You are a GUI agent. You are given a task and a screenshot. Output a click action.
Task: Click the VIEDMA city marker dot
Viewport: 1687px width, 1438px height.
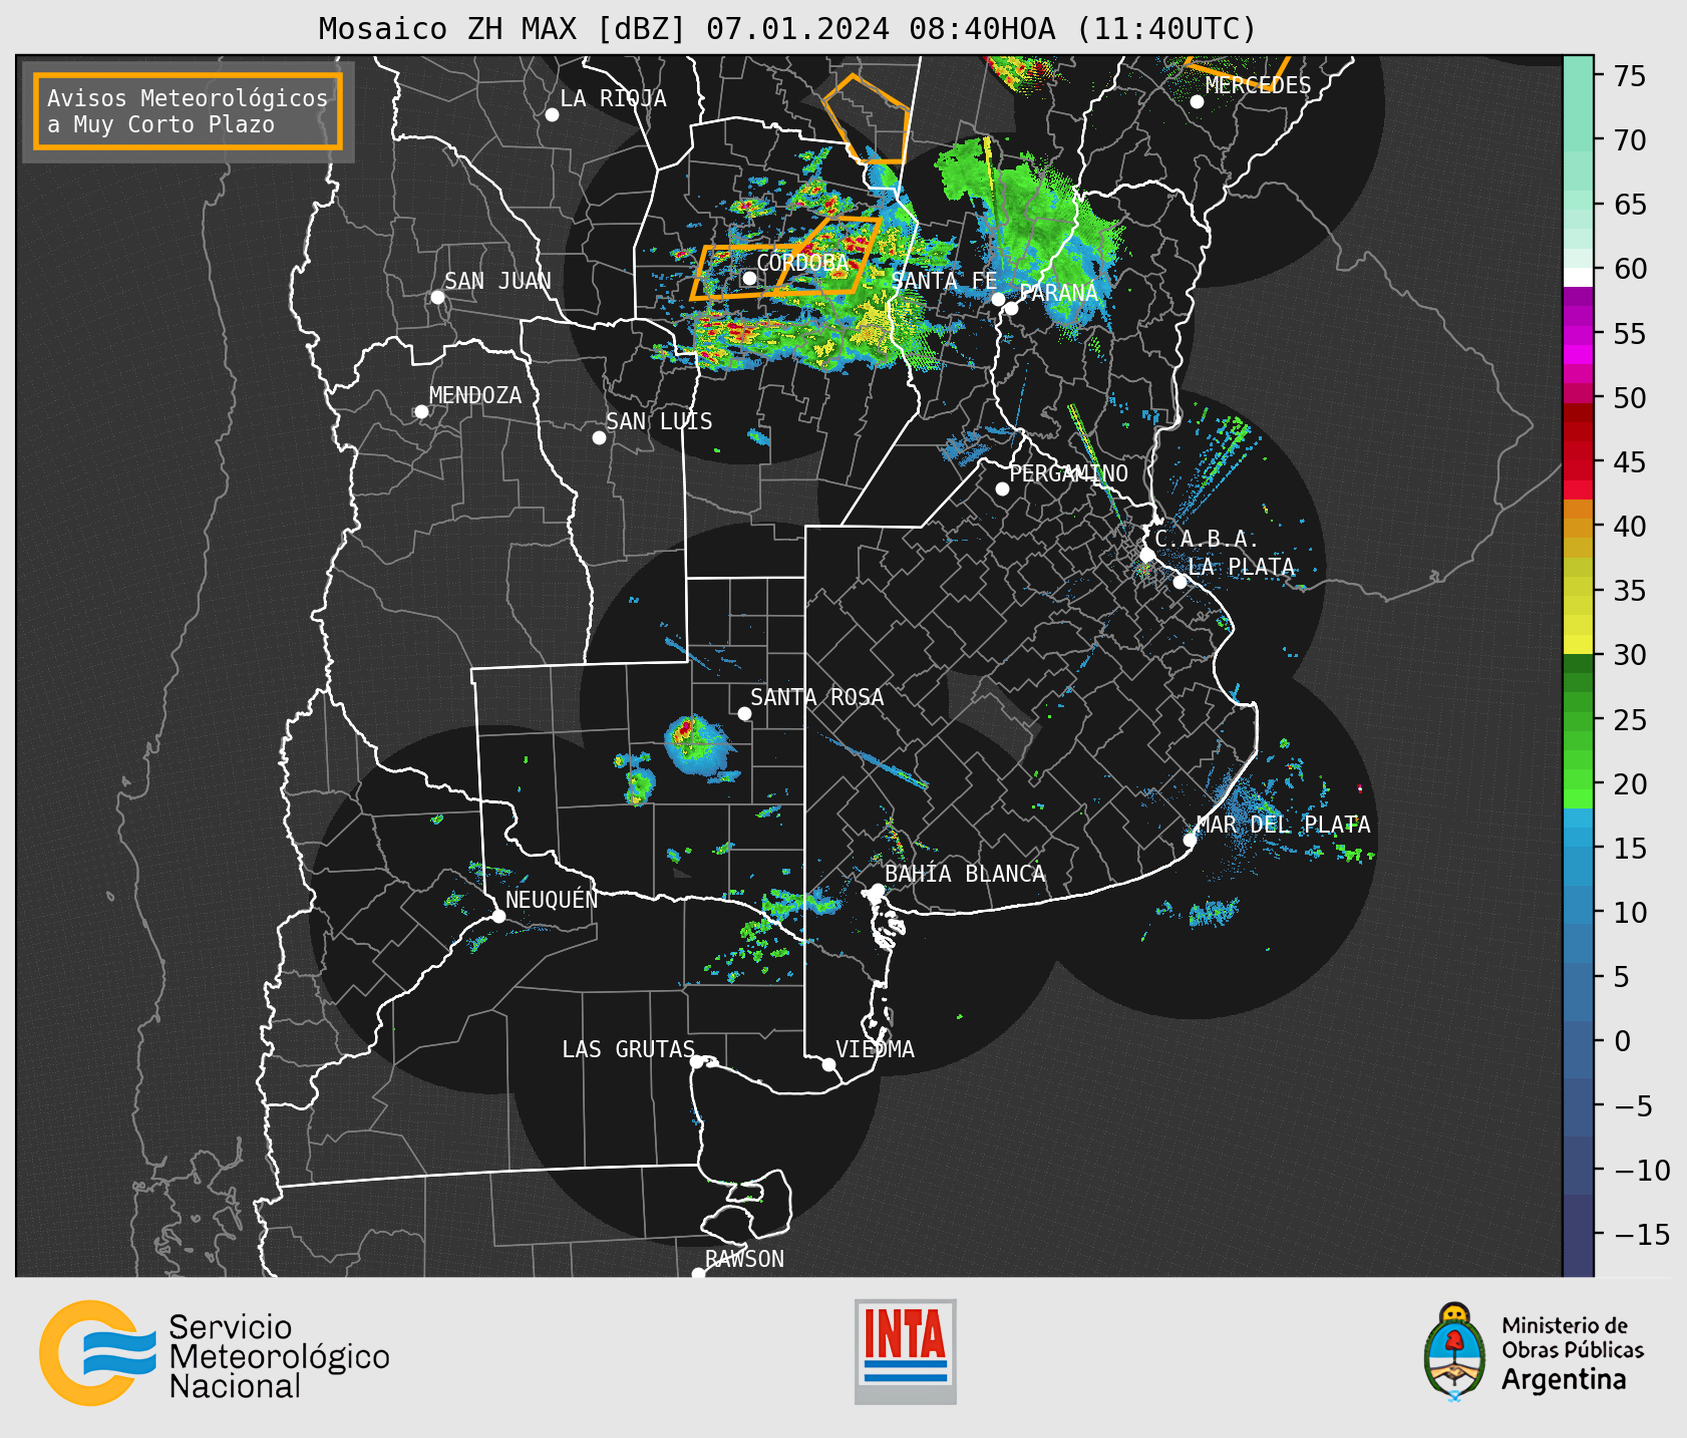[x=829, y=1064]
